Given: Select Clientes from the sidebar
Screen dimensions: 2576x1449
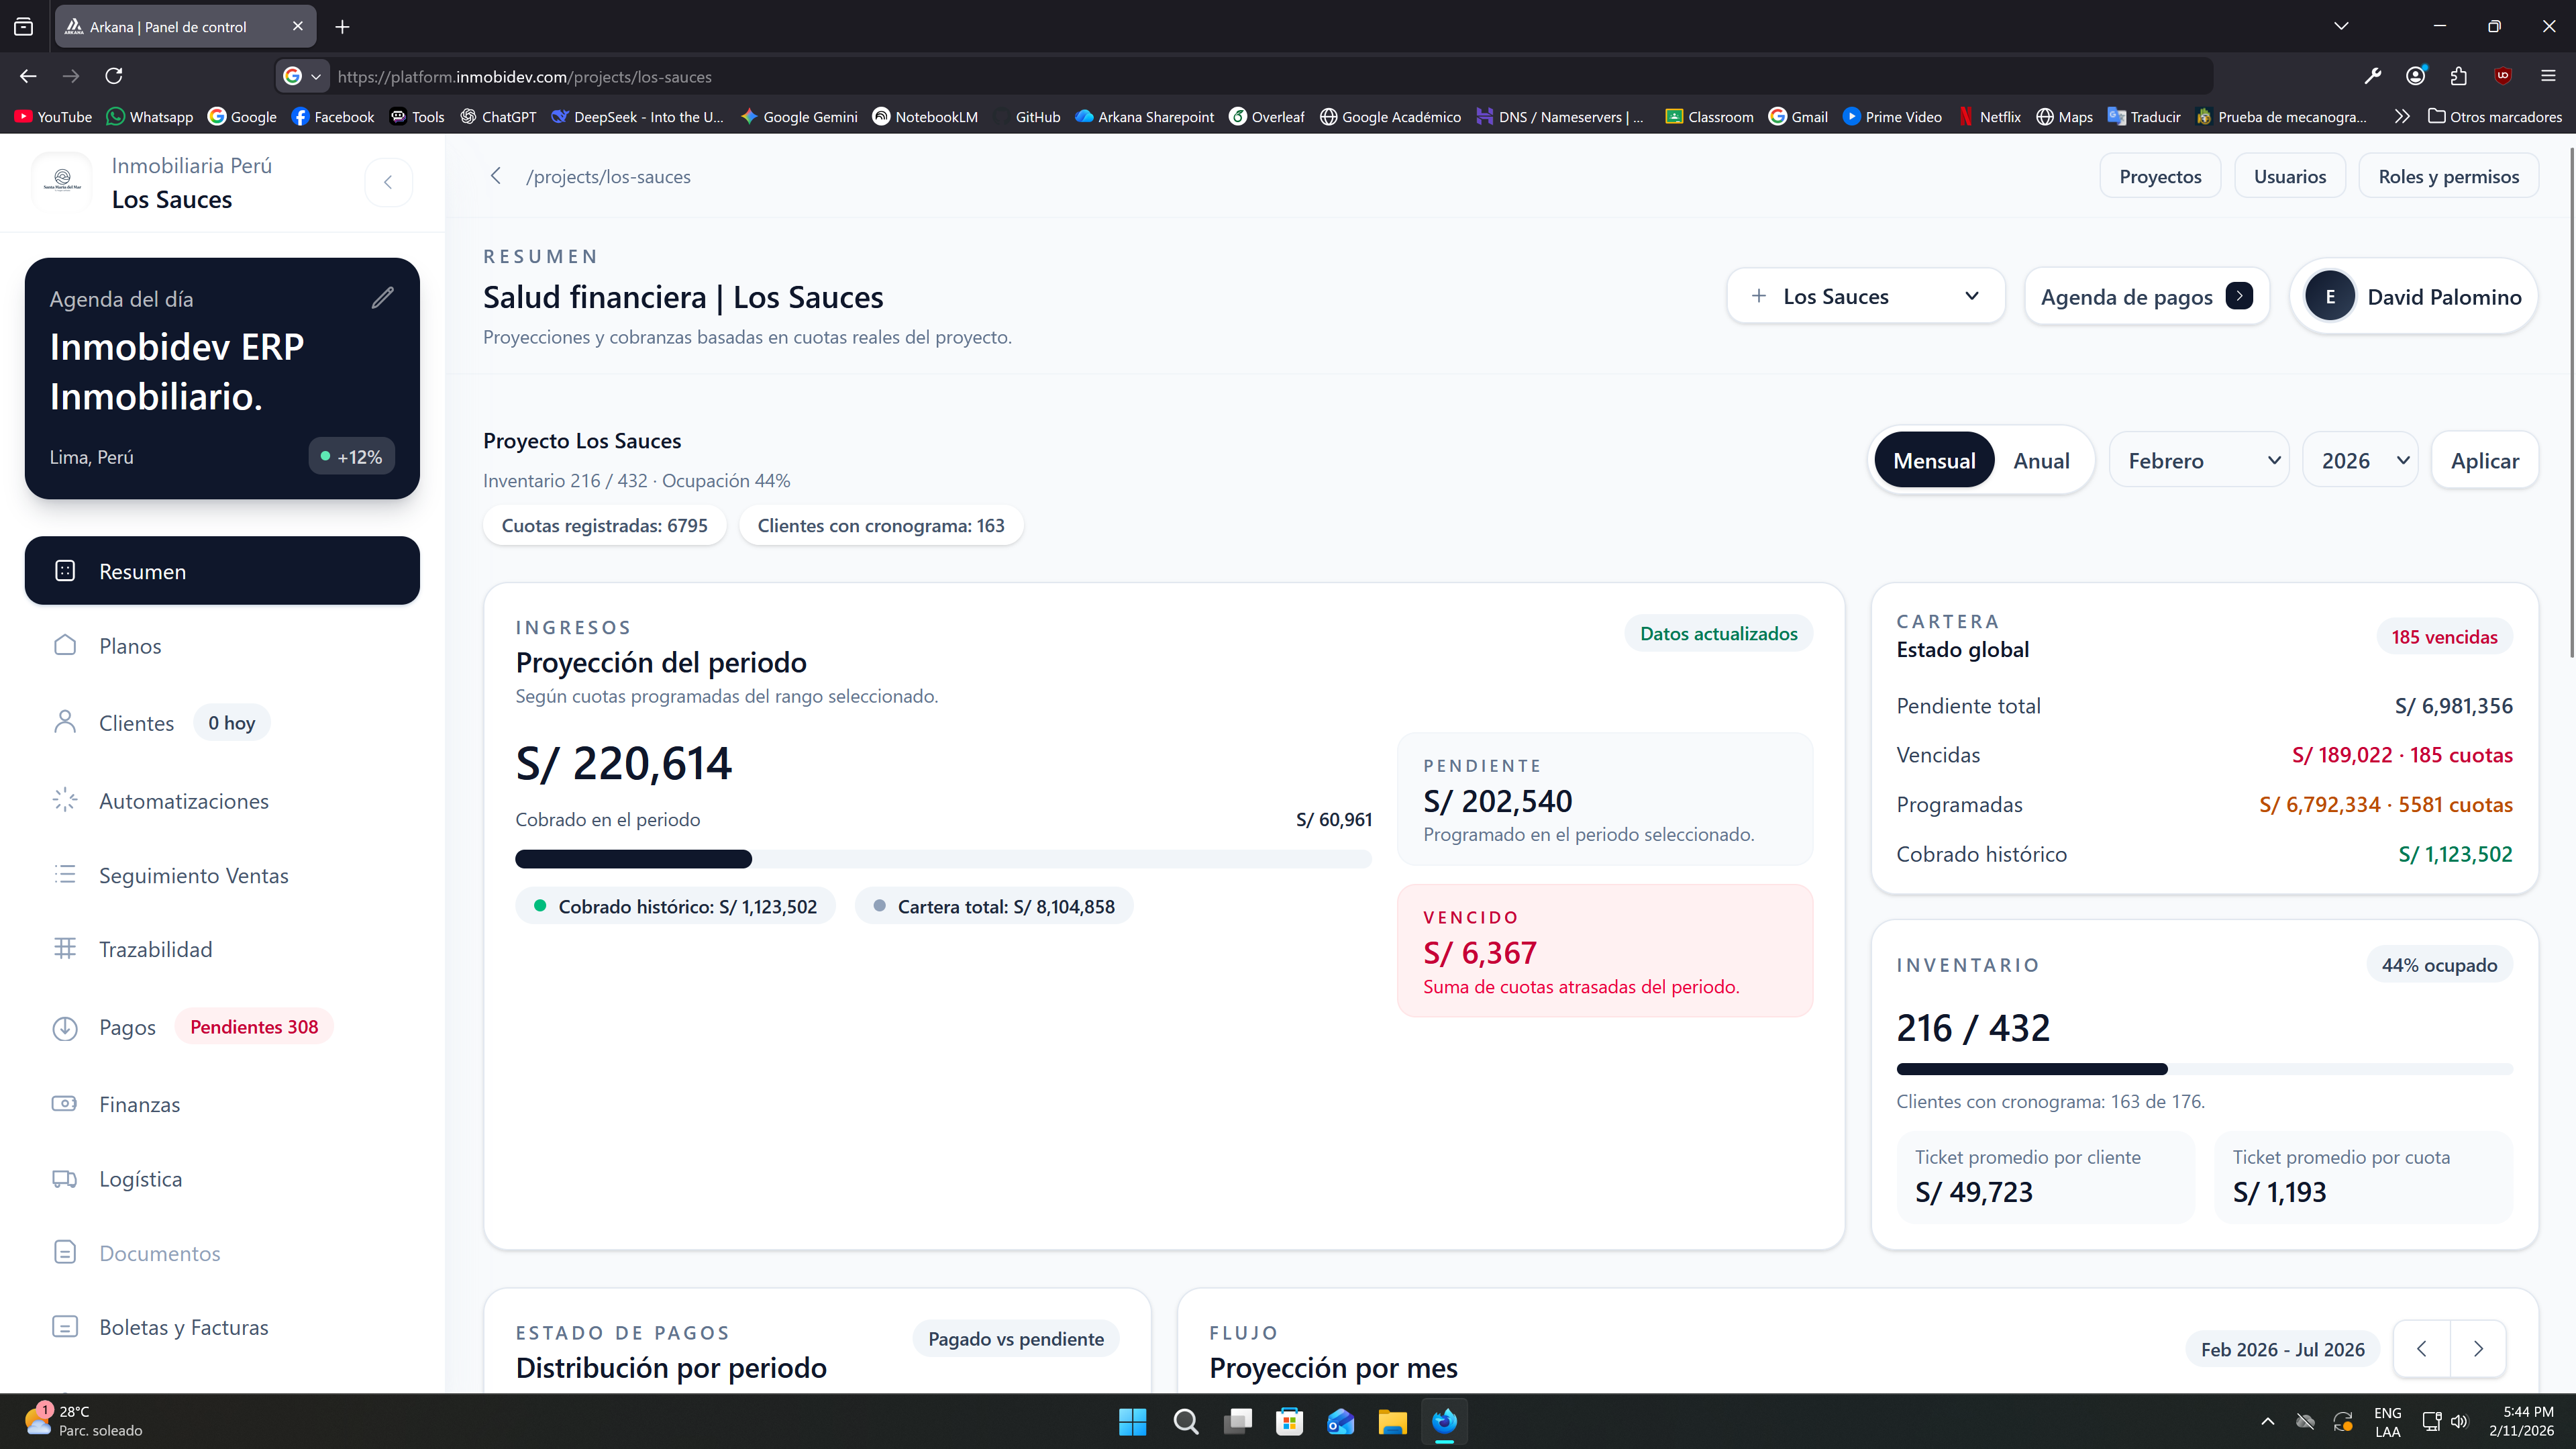Looking at the screenshot, I should [136, 722].
